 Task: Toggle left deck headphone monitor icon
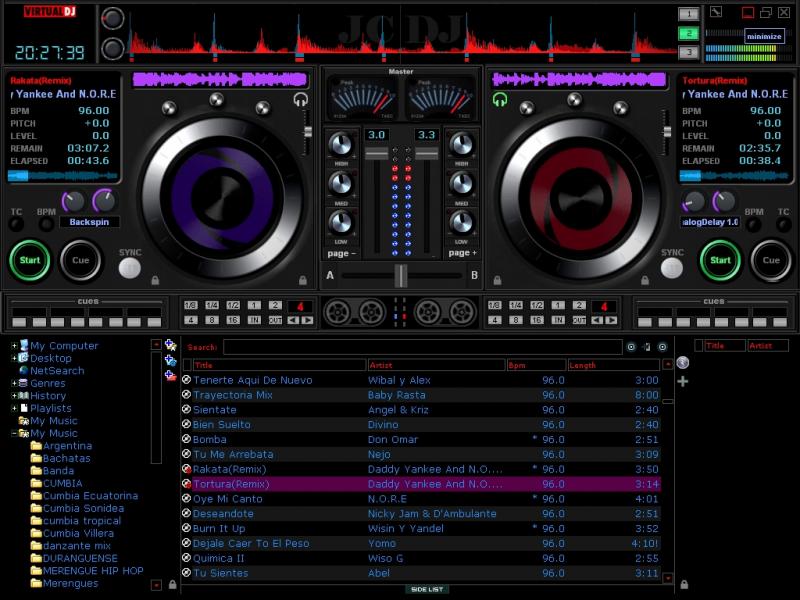[x=301, y=99]
